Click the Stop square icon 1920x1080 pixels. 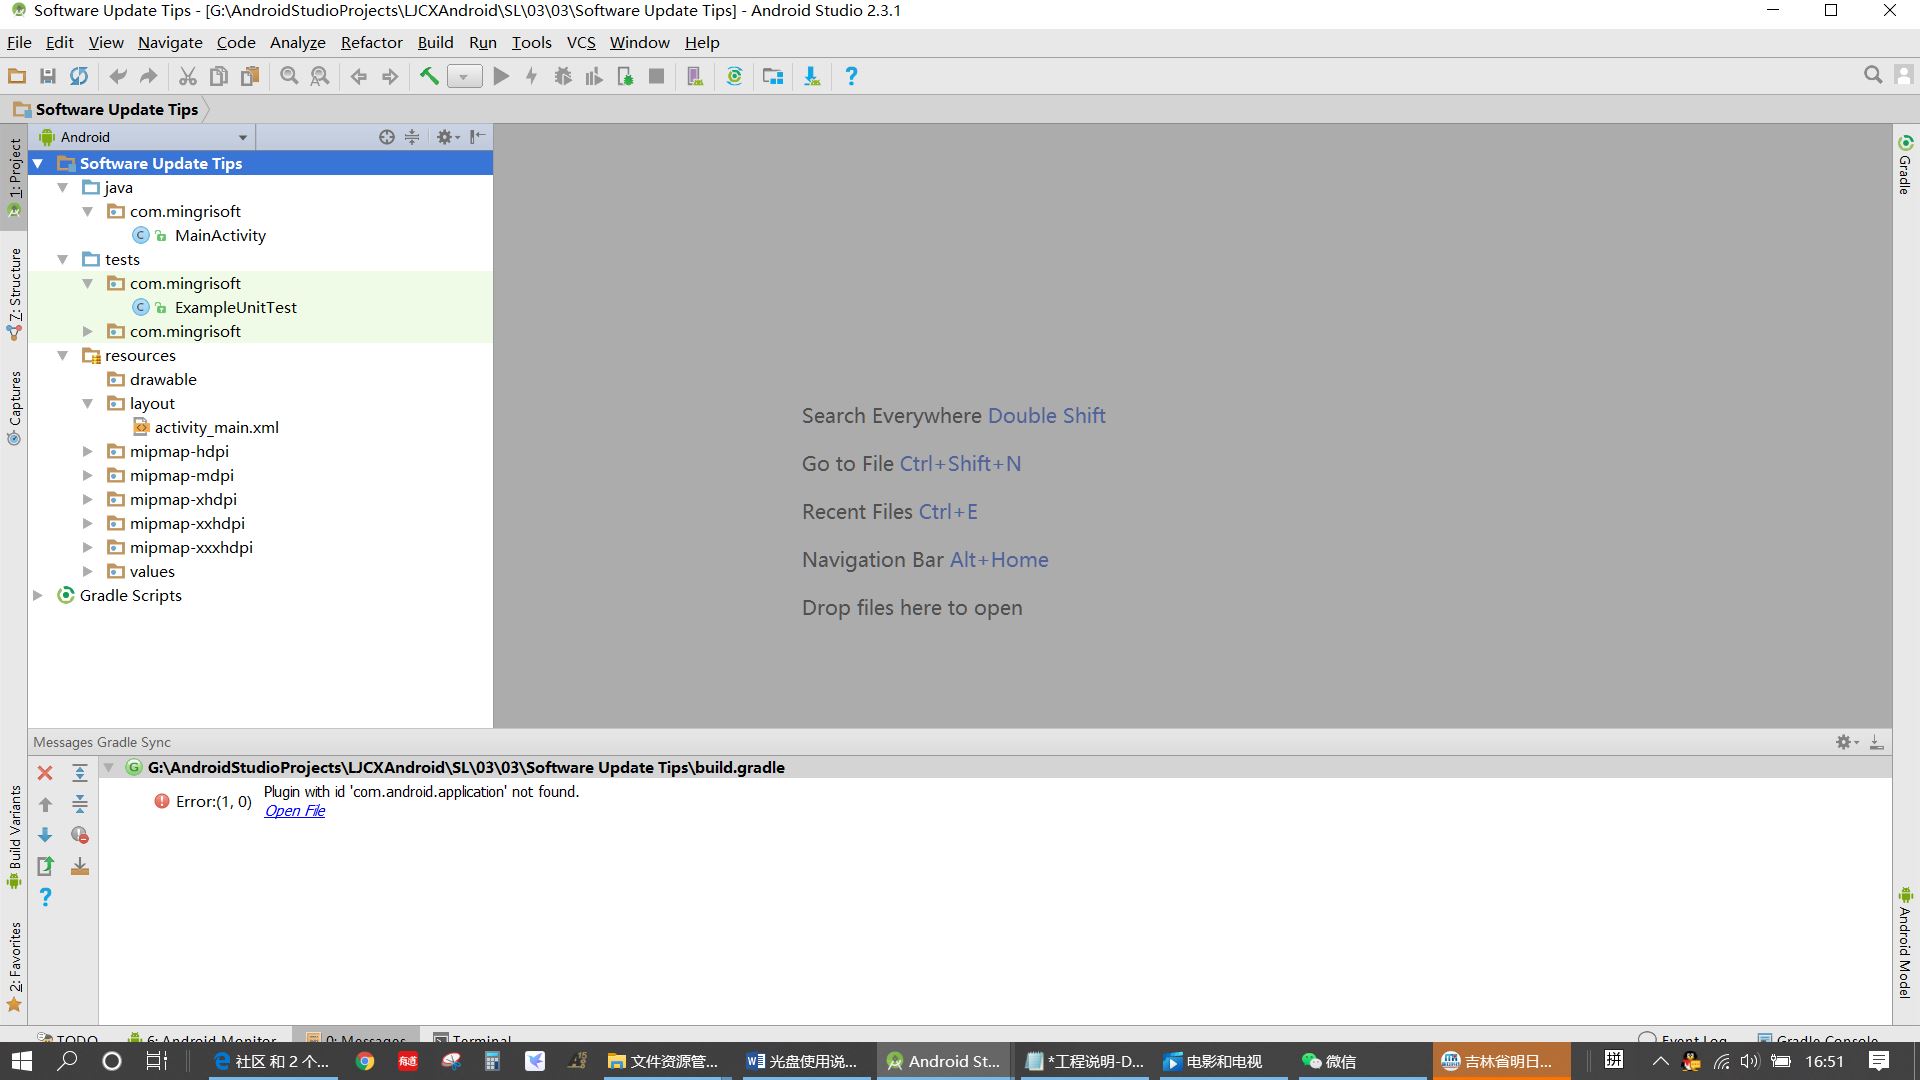click(656, 76)
